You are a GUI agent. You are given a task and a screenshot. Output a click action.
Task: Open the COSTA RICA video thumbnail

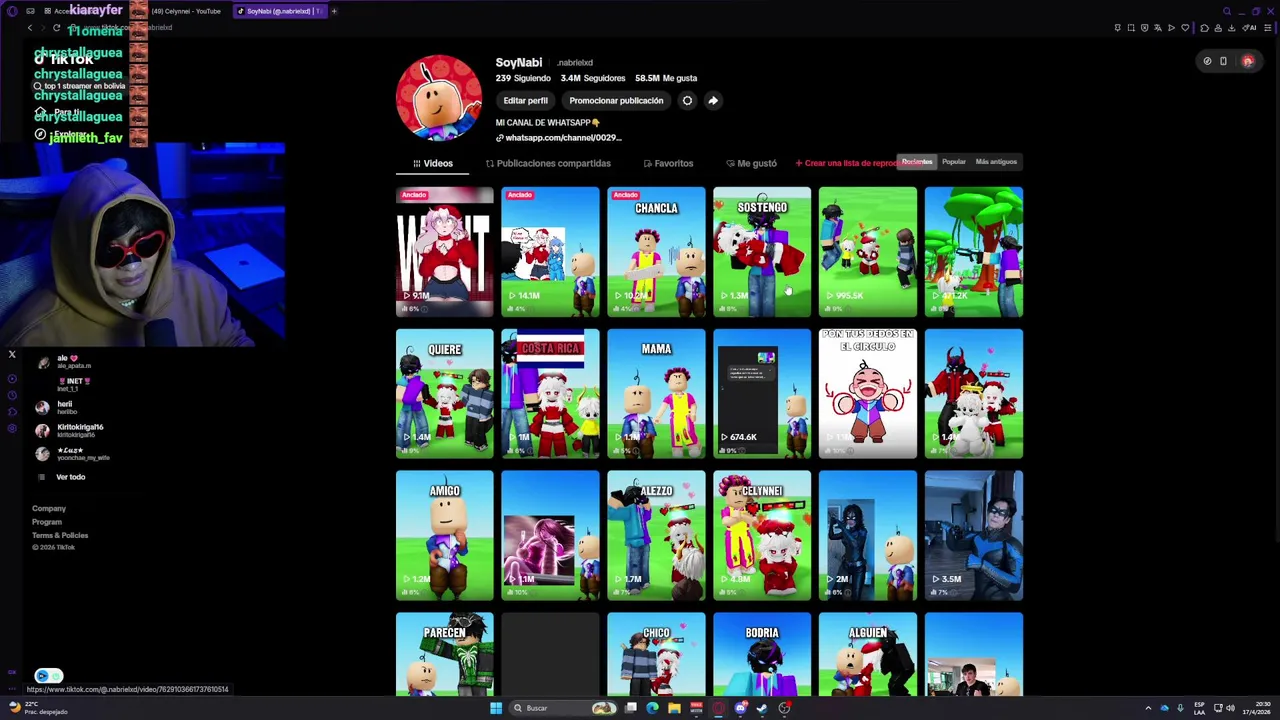550,394
